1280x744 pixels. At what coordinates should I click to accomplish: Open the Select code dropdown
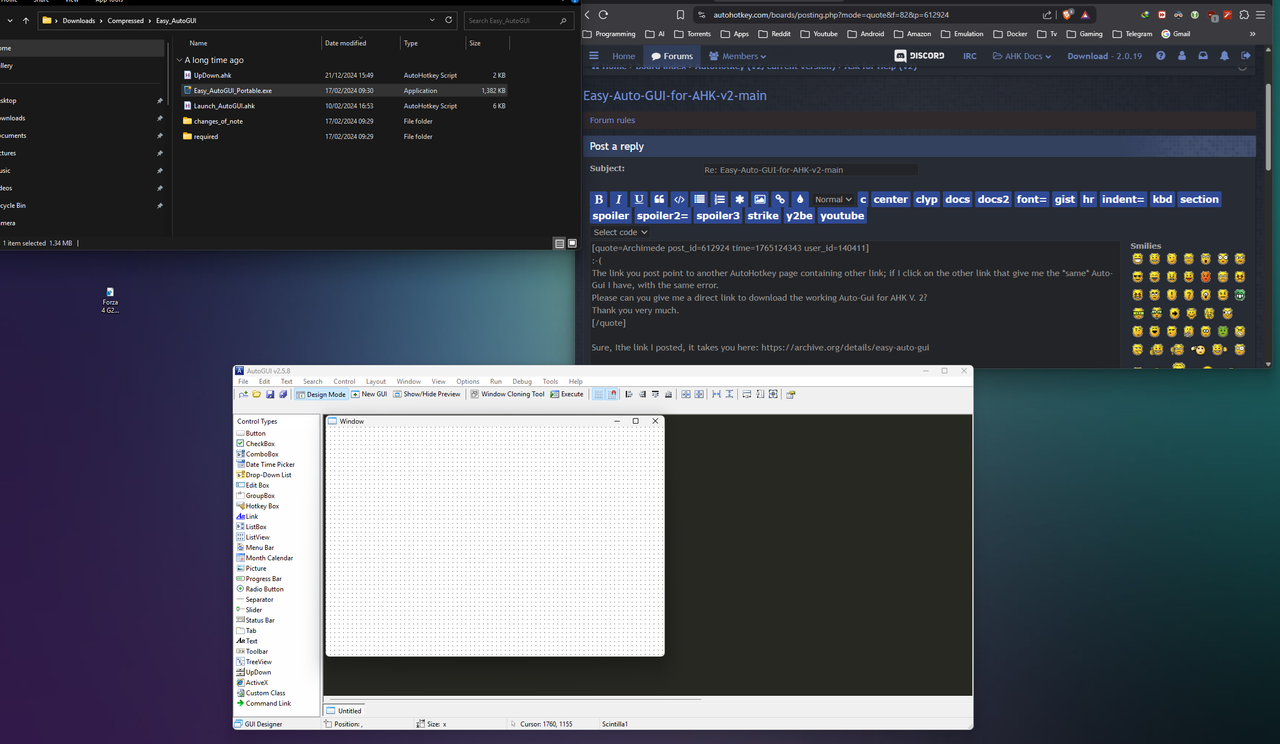[620, 232]
